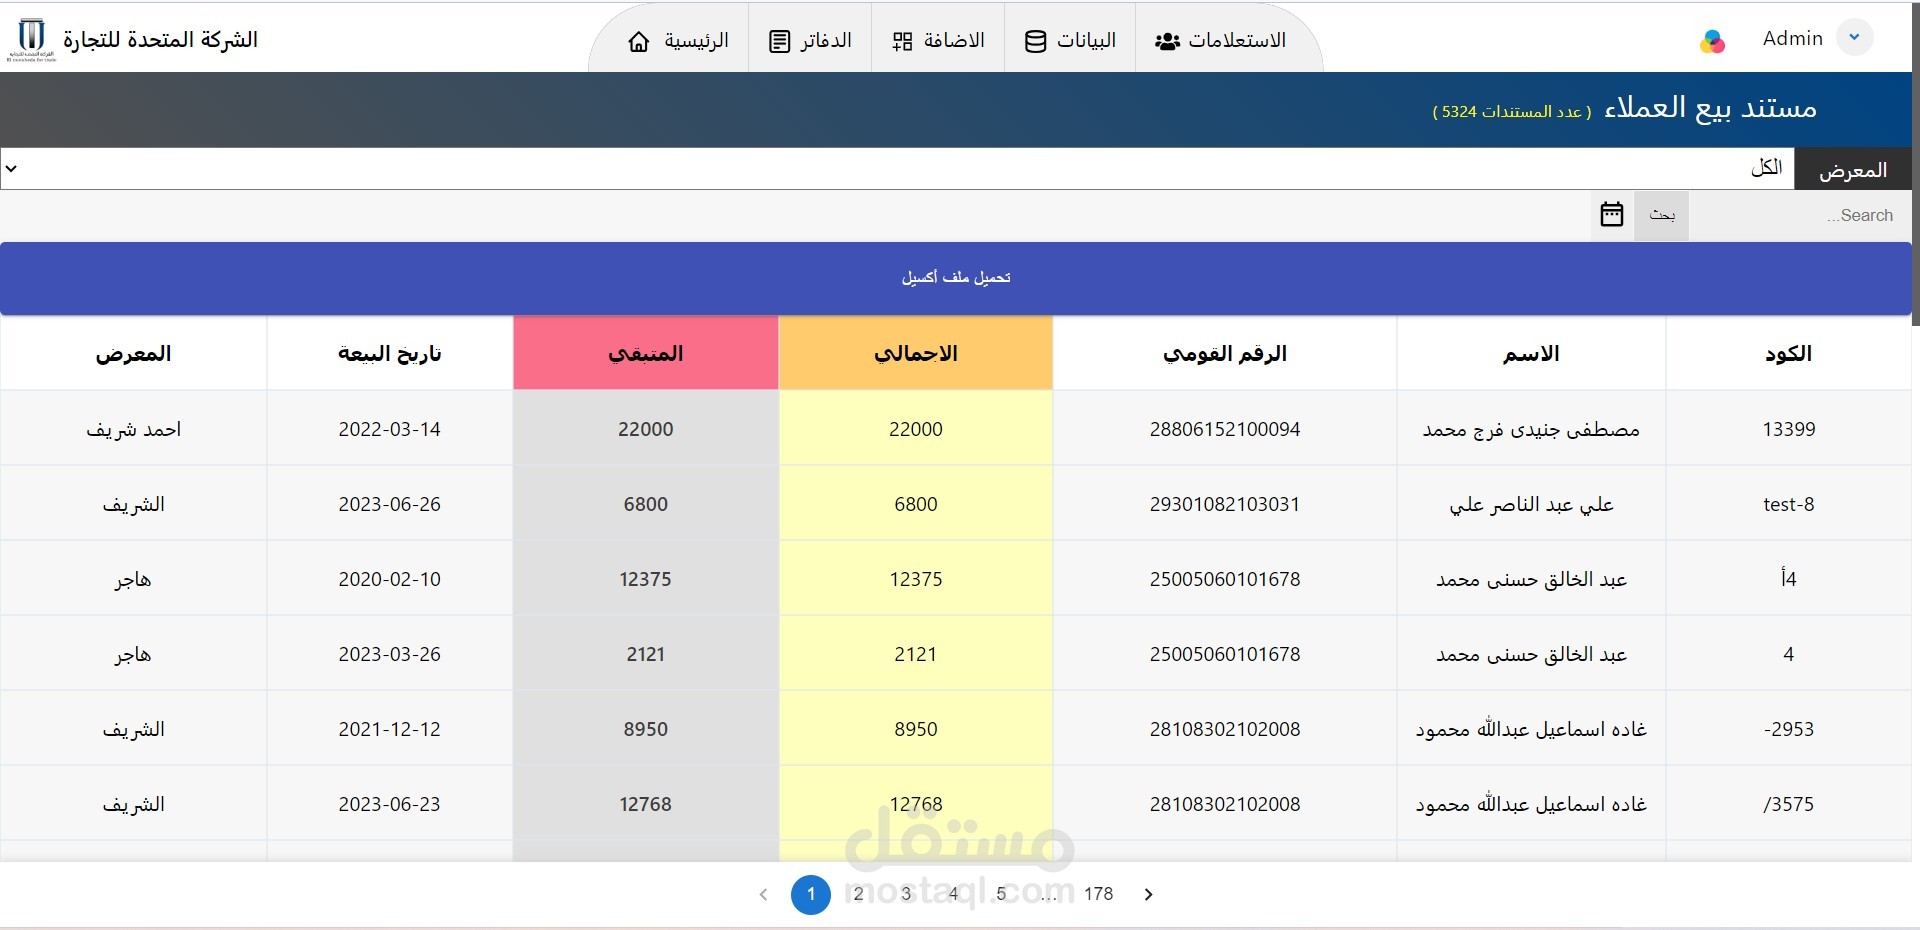Sort by الاسم column header

click(1531, 354)
